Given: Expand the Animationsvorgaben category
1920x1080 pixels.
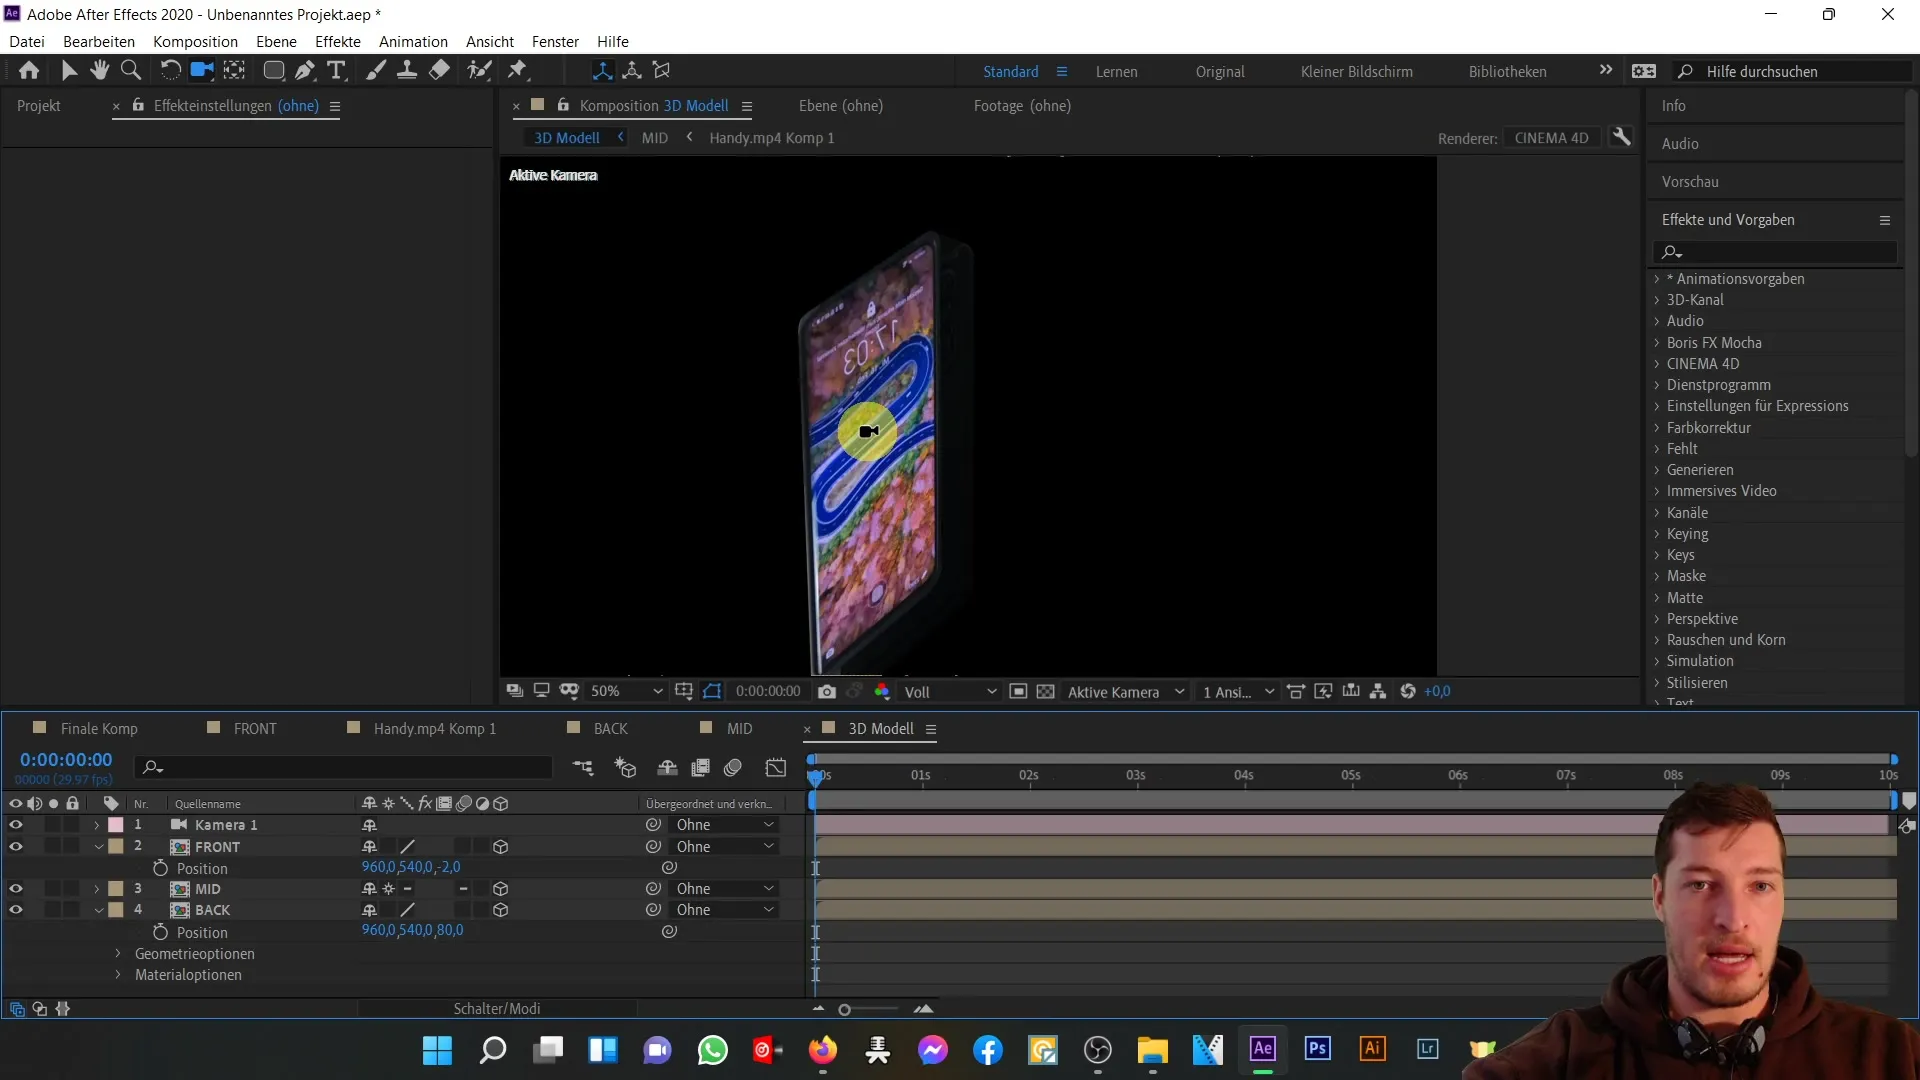Looking at the screenshot, I should (1659, 277).
